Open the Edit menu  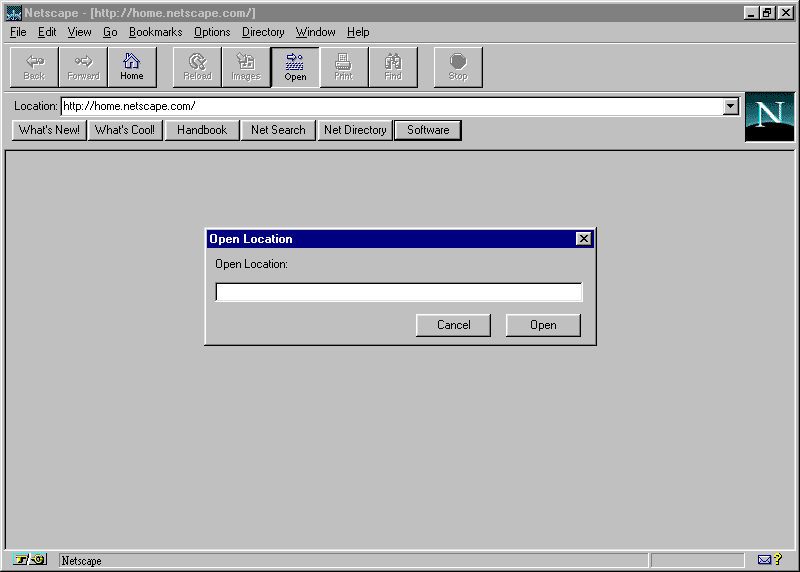click(x=47, y=32)
